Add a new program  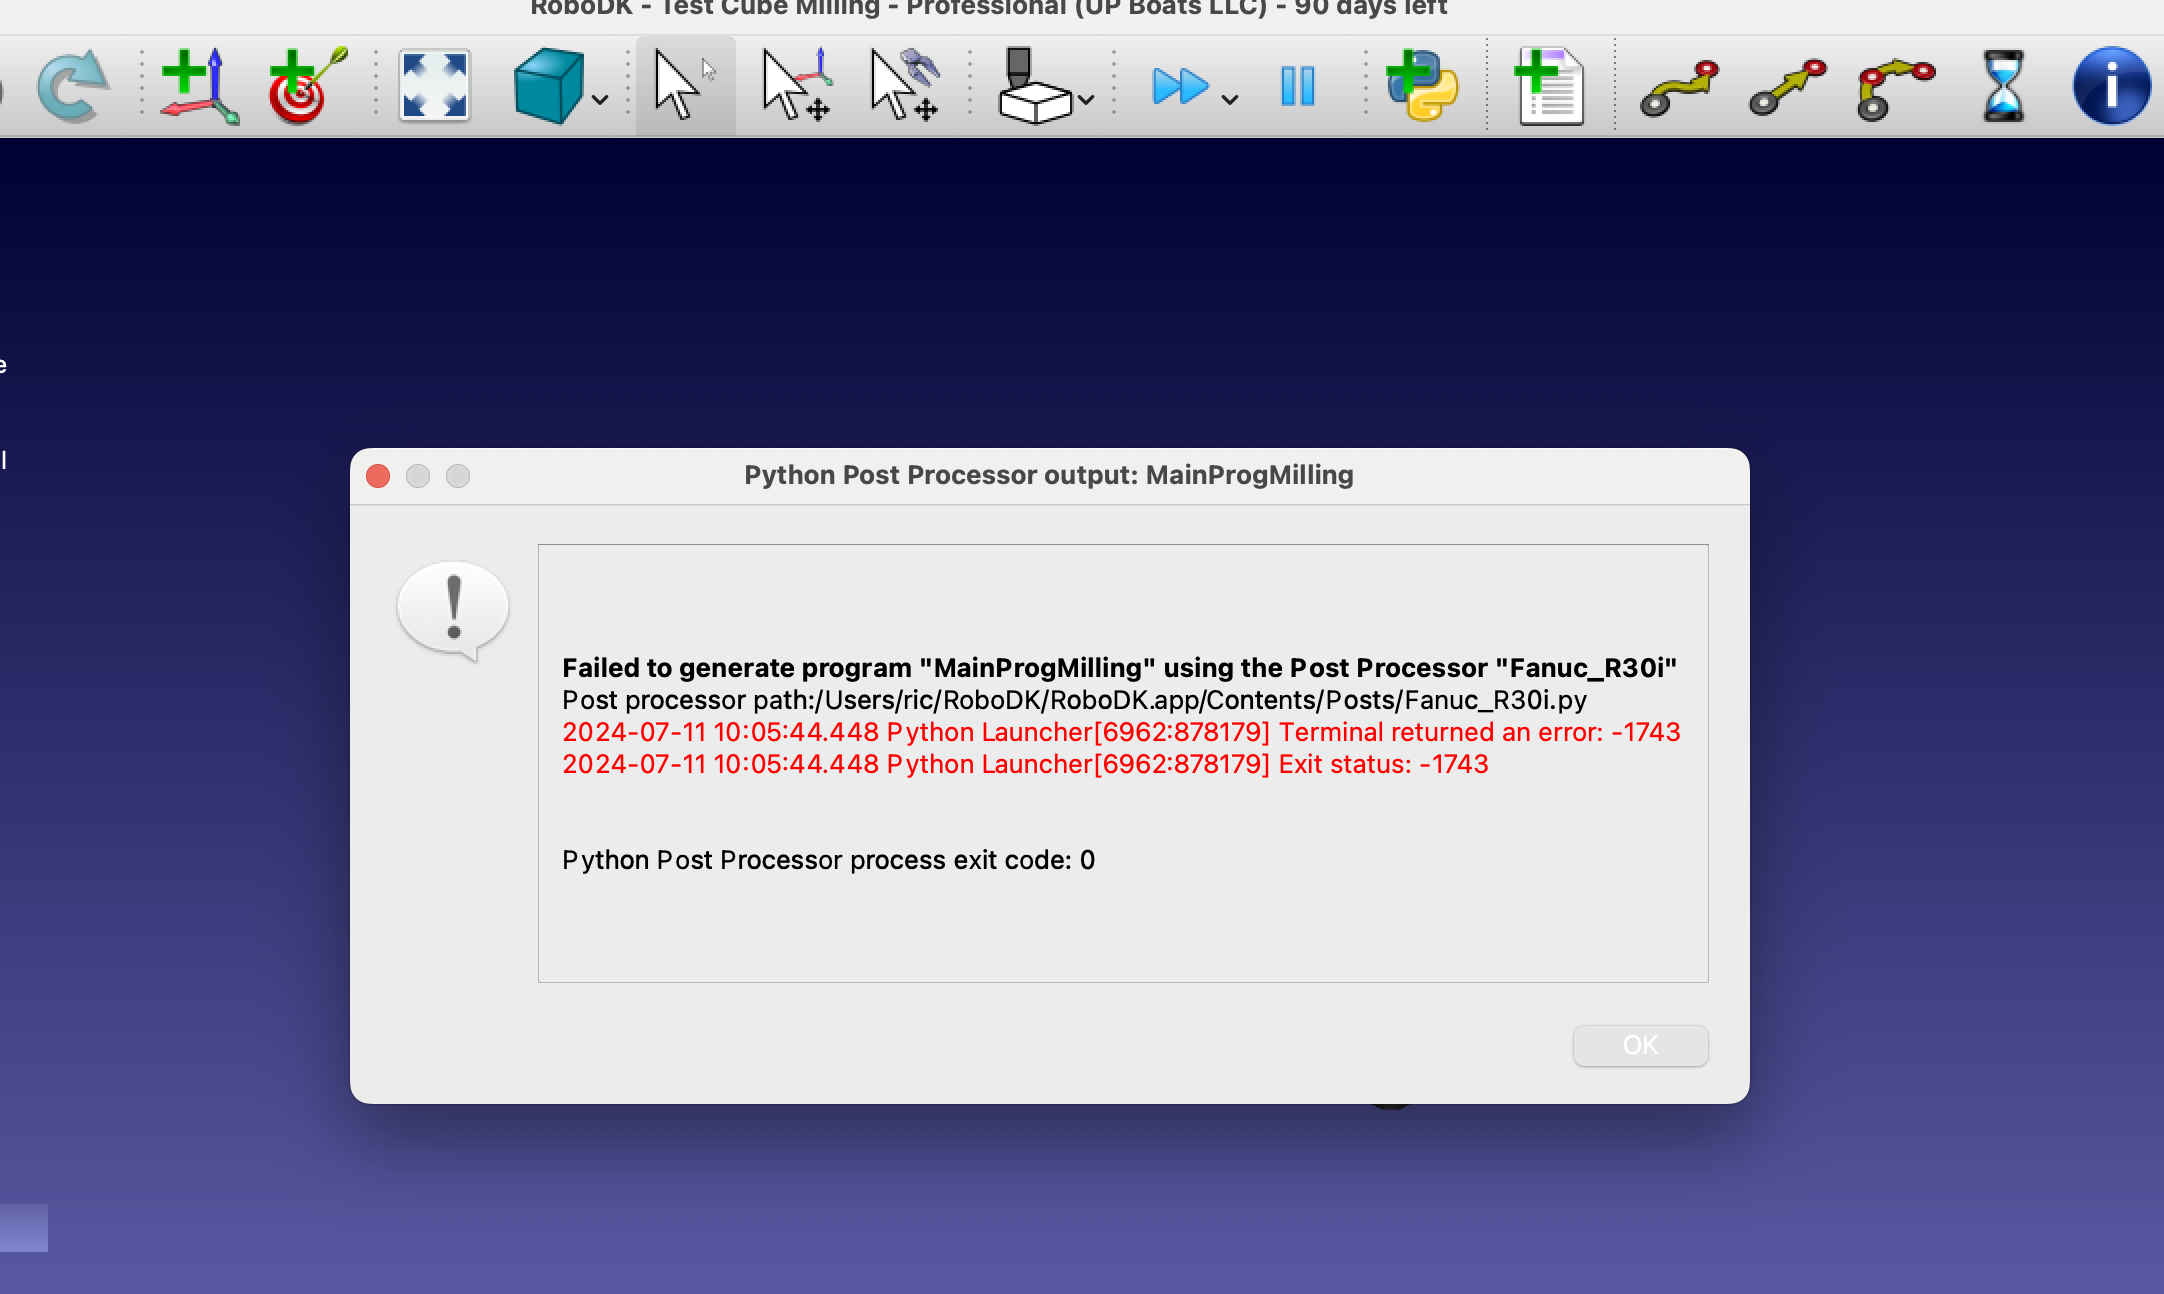pos(1550,86)
